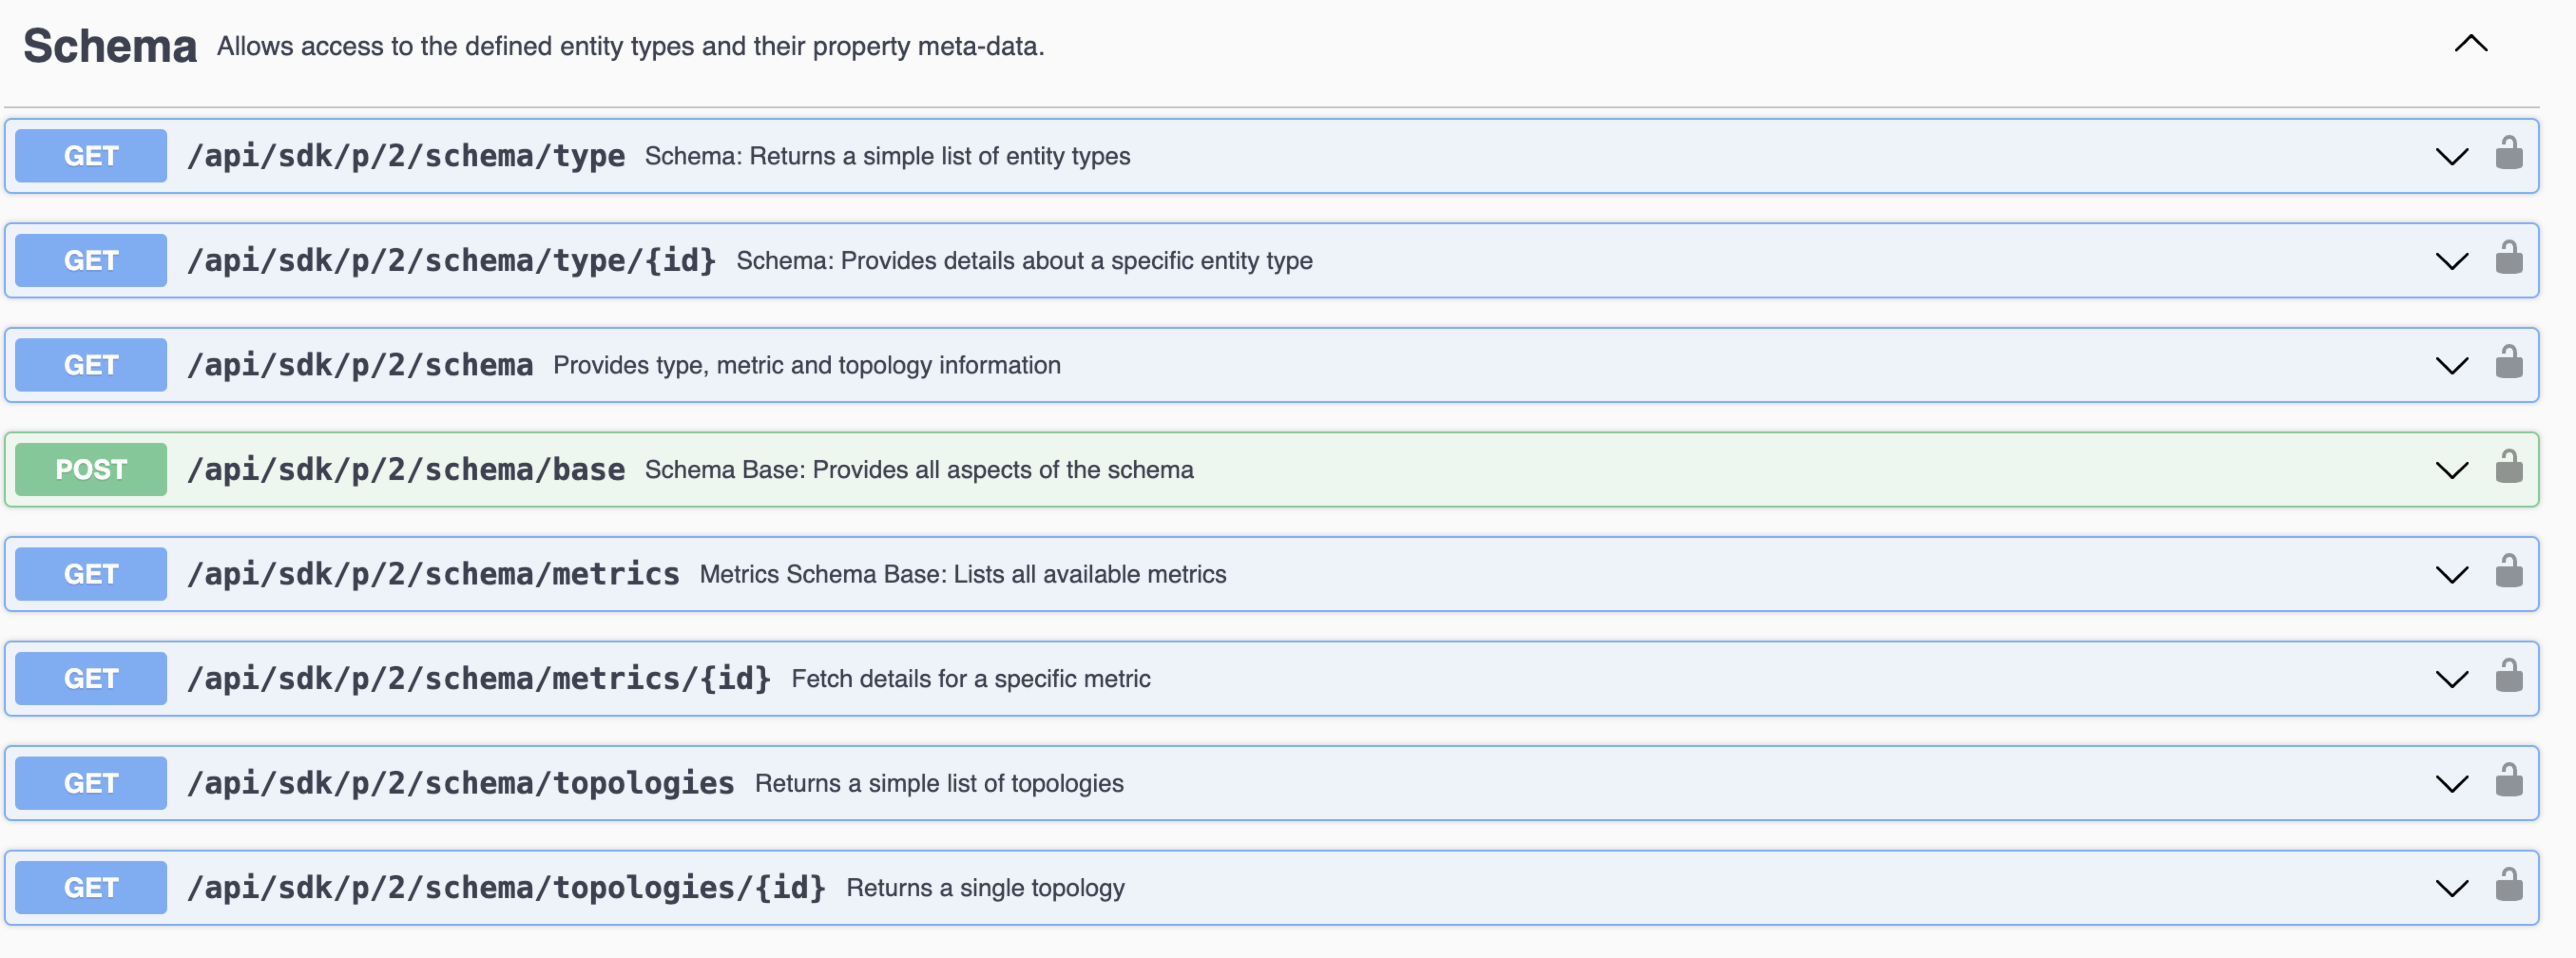The width and height of the screenshot is (2576, 958).
Task: Click 'Returns a simple list of topologies'
Action: 939,783
